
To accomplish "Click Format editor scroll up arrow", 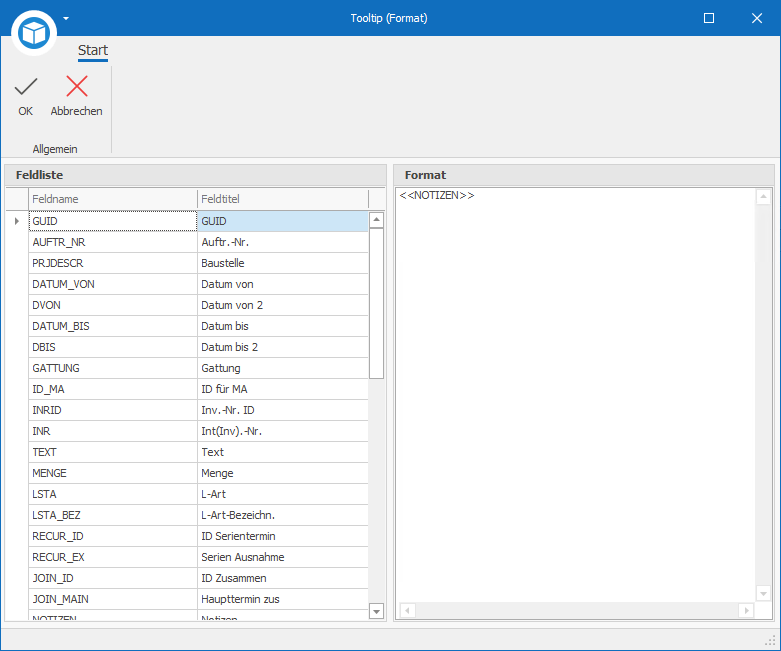I will coord(763,197).
